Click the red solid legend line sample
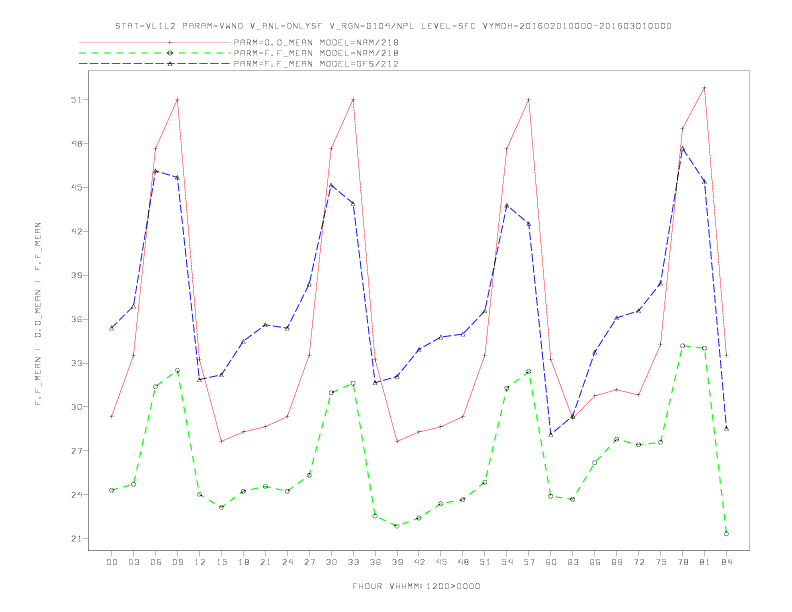 pos(155,42)
